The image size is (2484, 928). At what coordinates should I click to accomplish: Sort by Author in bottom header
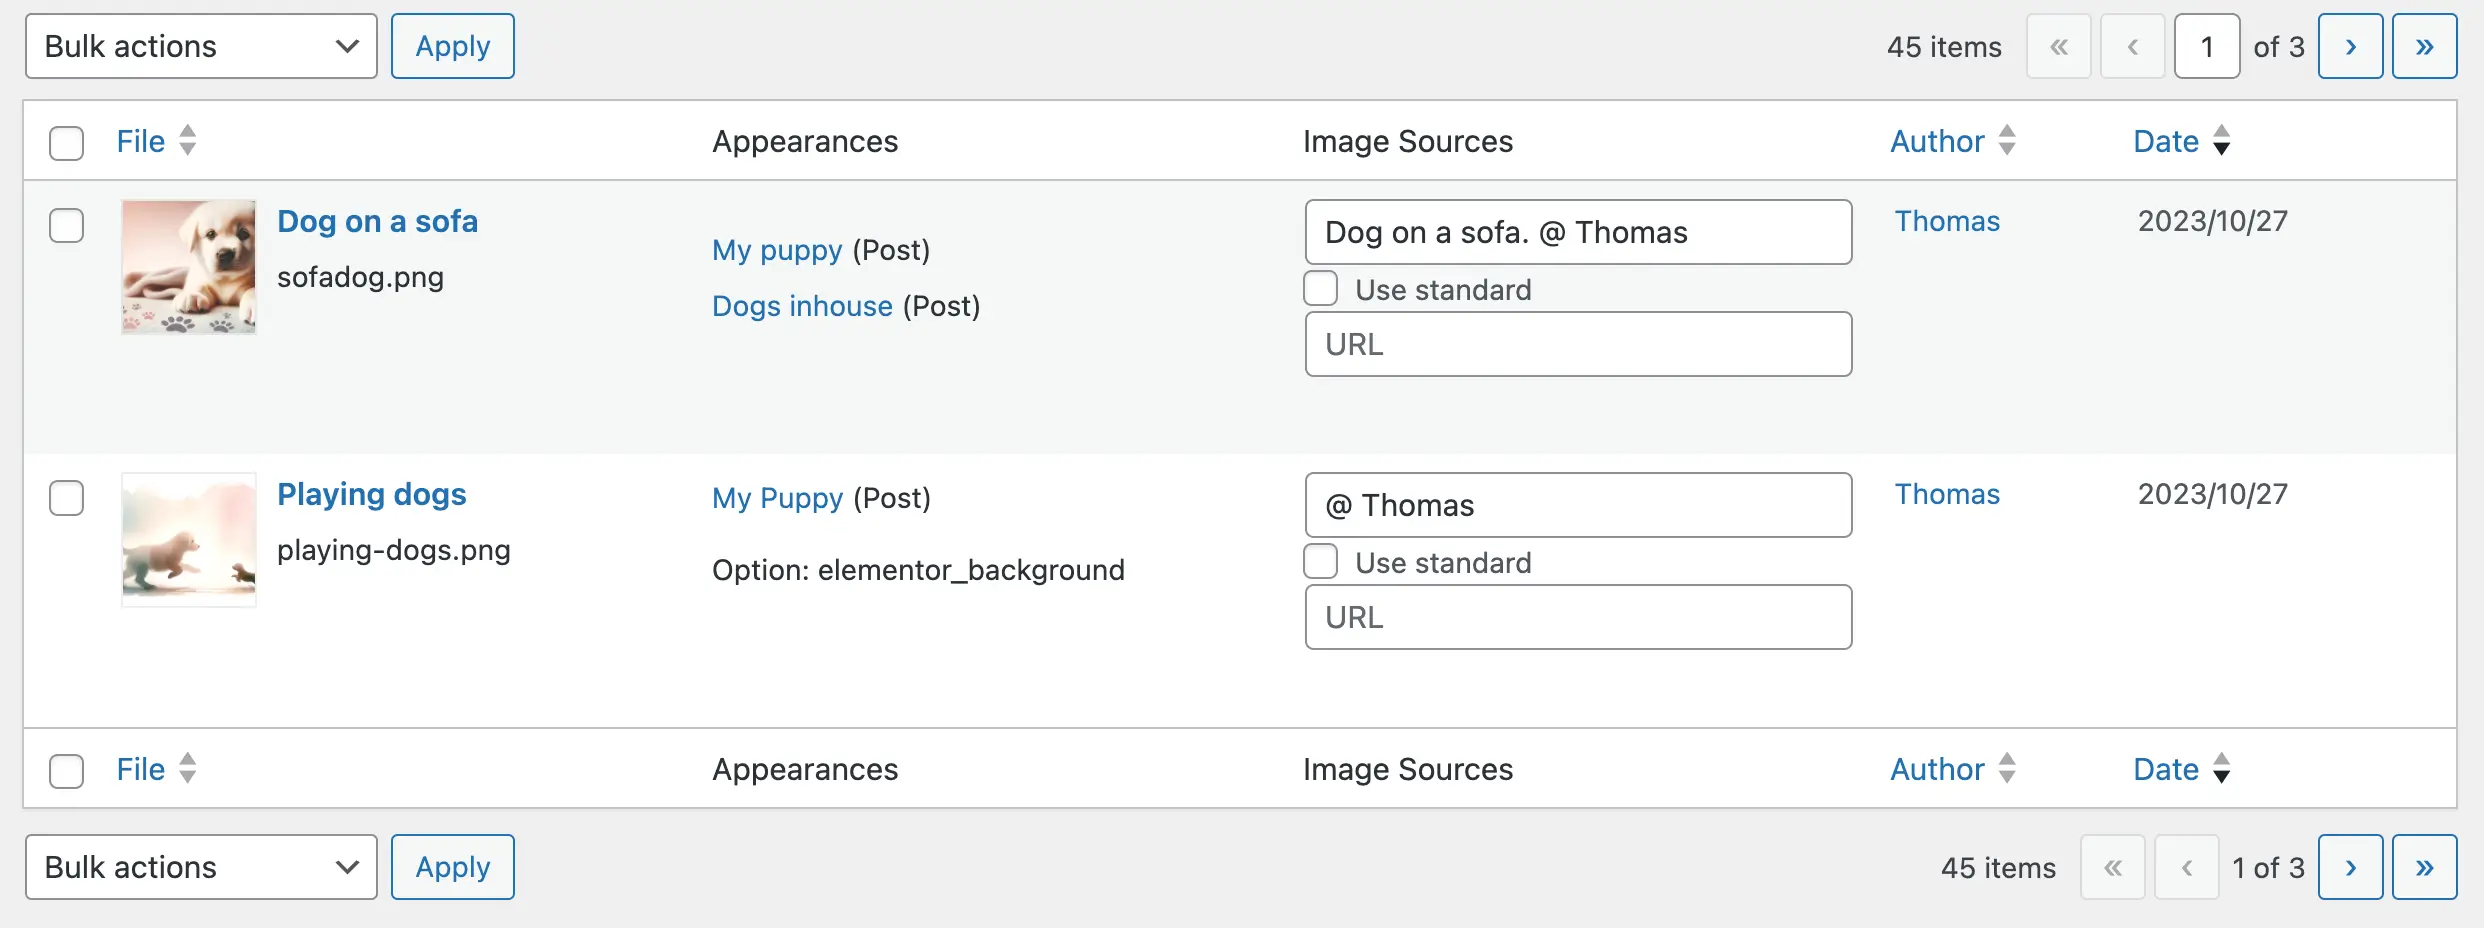tap(1936, 769)
